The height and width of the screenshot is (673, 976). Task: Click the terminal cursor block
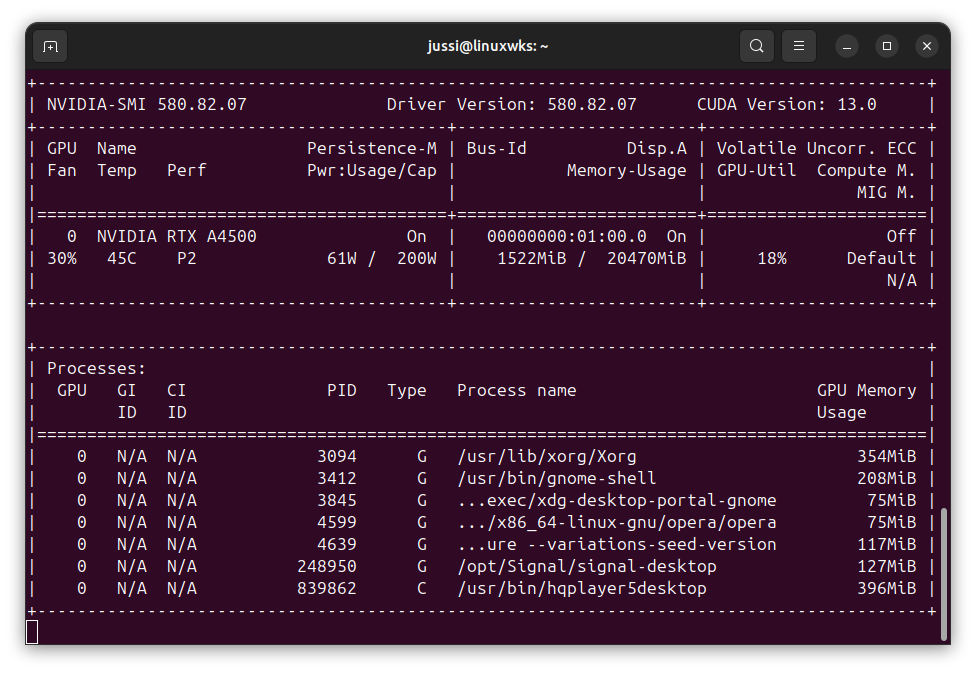32,632
